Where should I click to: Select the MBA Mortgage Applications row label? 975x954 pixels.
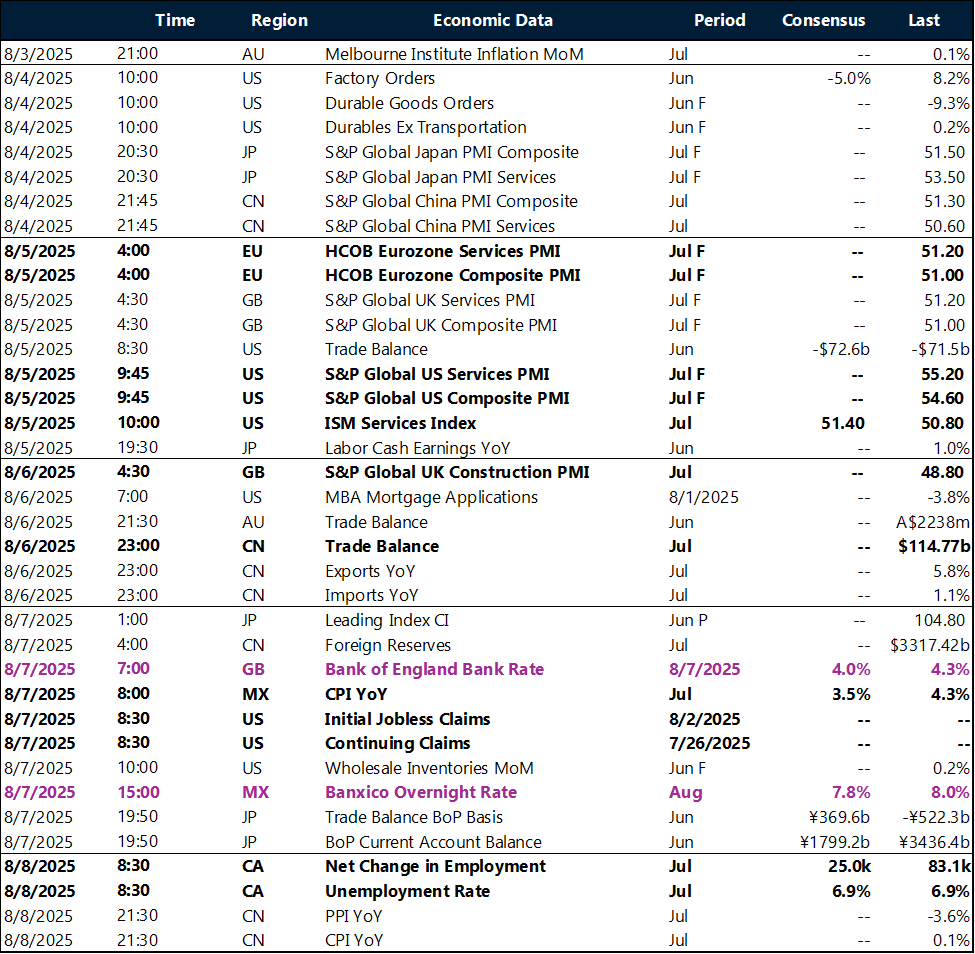click(x=431, y=497)
